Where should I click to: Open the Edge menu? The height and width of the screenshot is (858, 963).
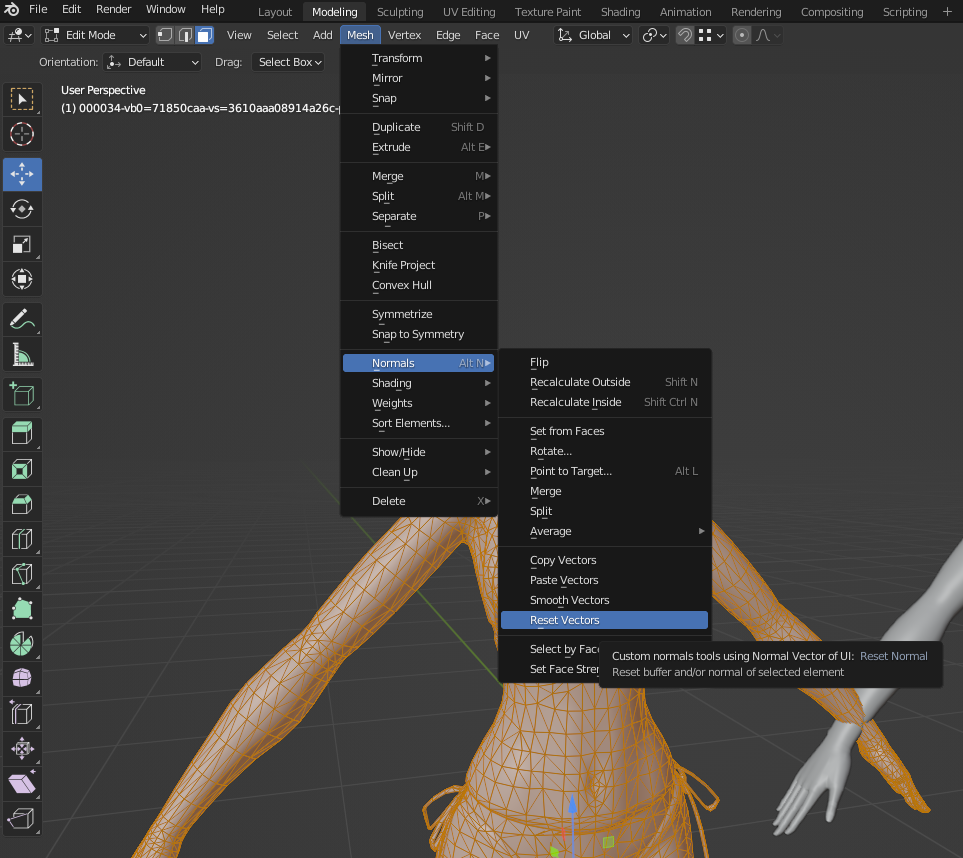click(448, 35)
